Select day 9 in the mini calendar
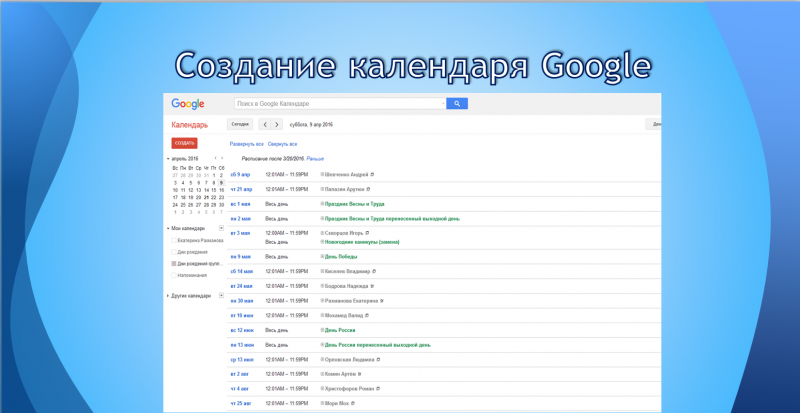The width and height of the screenshot is (800, 413). click(221, 183)
